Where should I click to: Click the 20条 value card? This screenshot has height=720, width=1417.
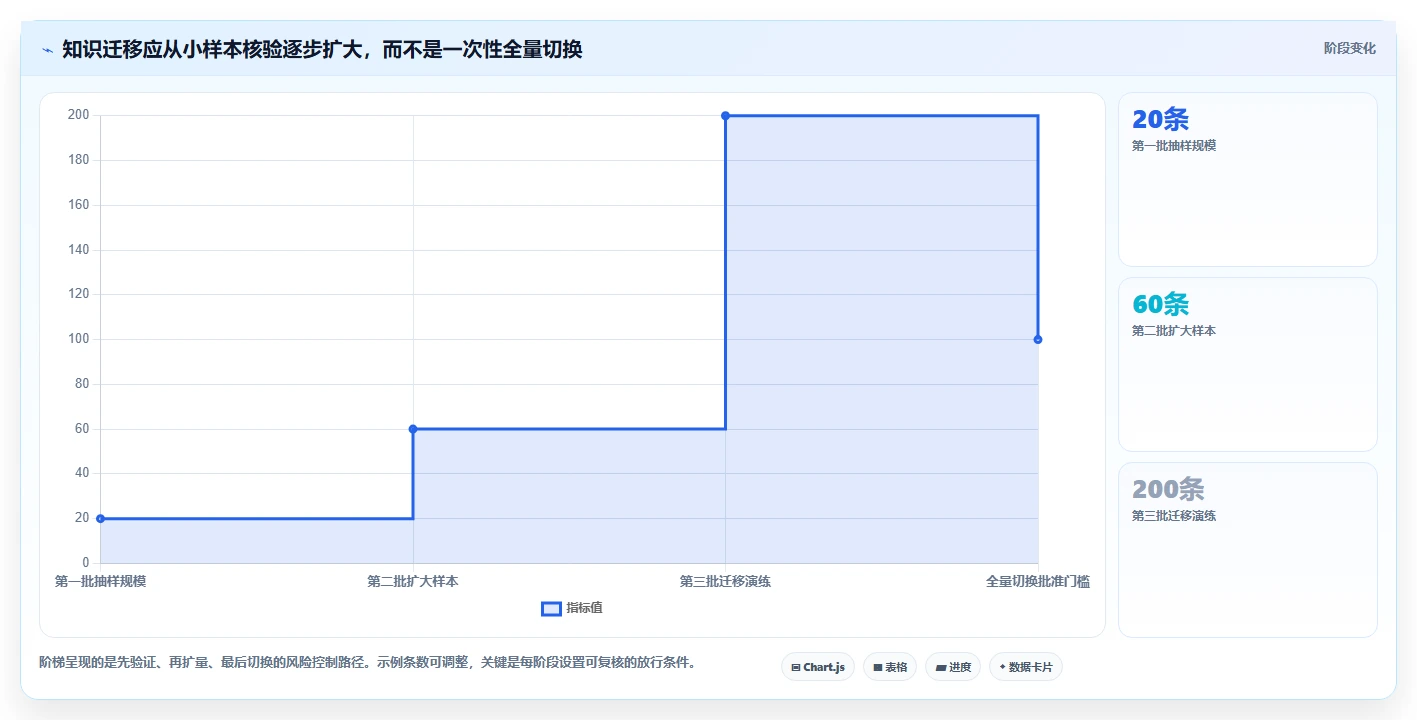click(1247, 179)
